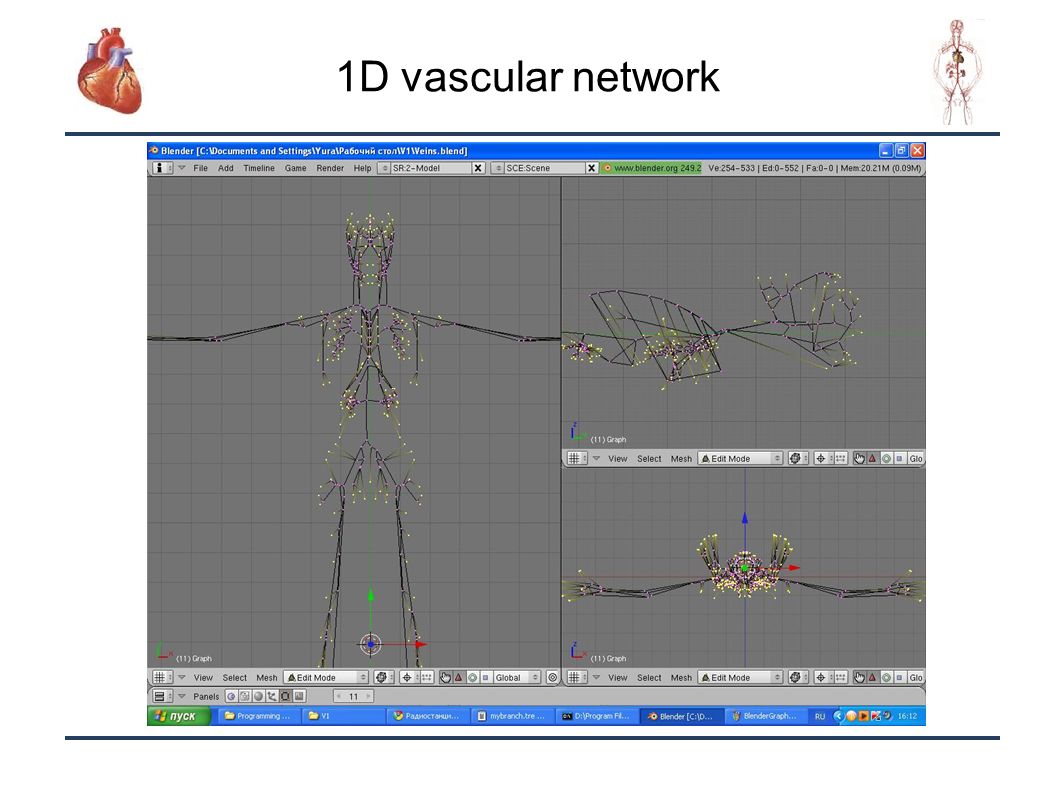Image resolution: width=1058 pixels, height=793 pixels.
Task: Enable translate manipulator in top-right viewport
Action: 872,458
